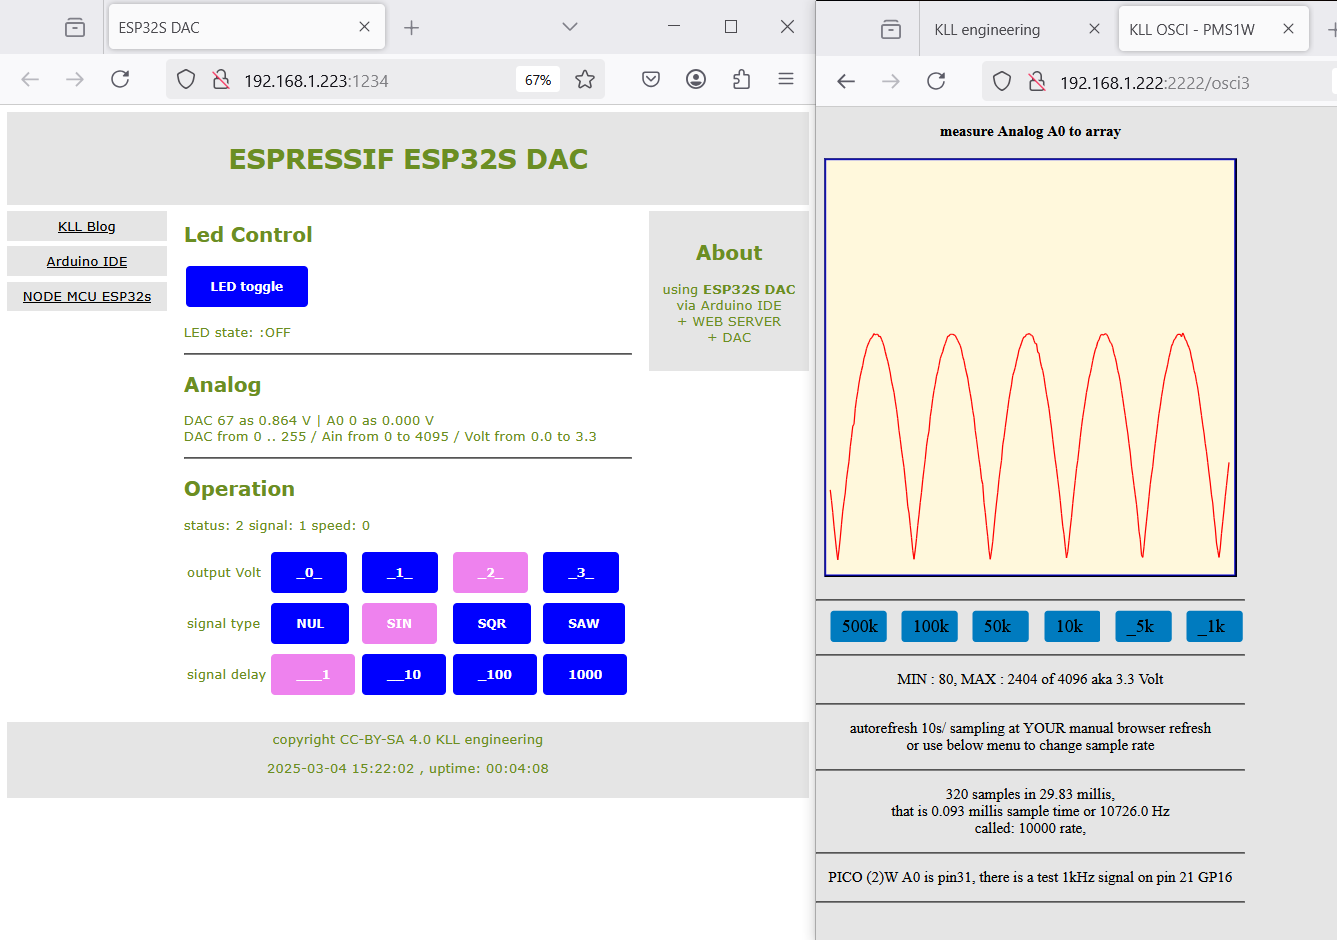Click the 192.168.1.222:2222/osci3 address field
The image size is (1337, 940).
tap(1155, 83)
